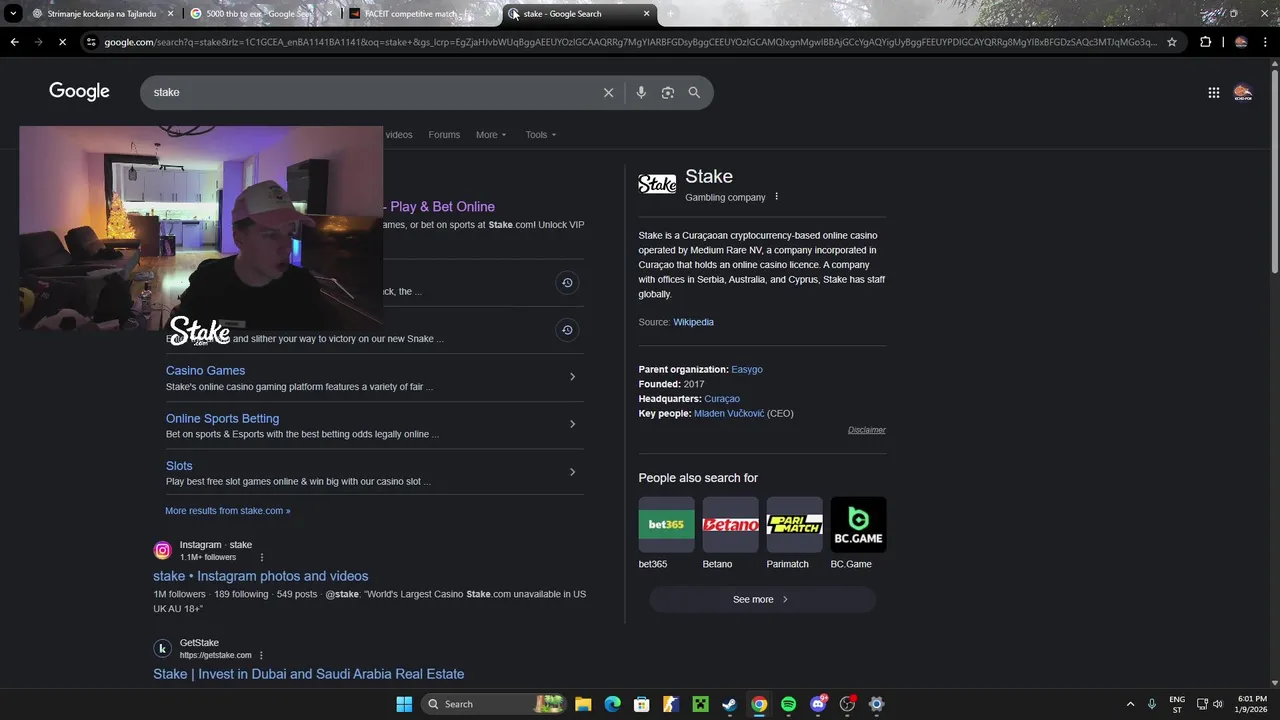Open the Settings gear in the taskbar
This screenshot has height=720, width=1280.
tap(876, 704)
